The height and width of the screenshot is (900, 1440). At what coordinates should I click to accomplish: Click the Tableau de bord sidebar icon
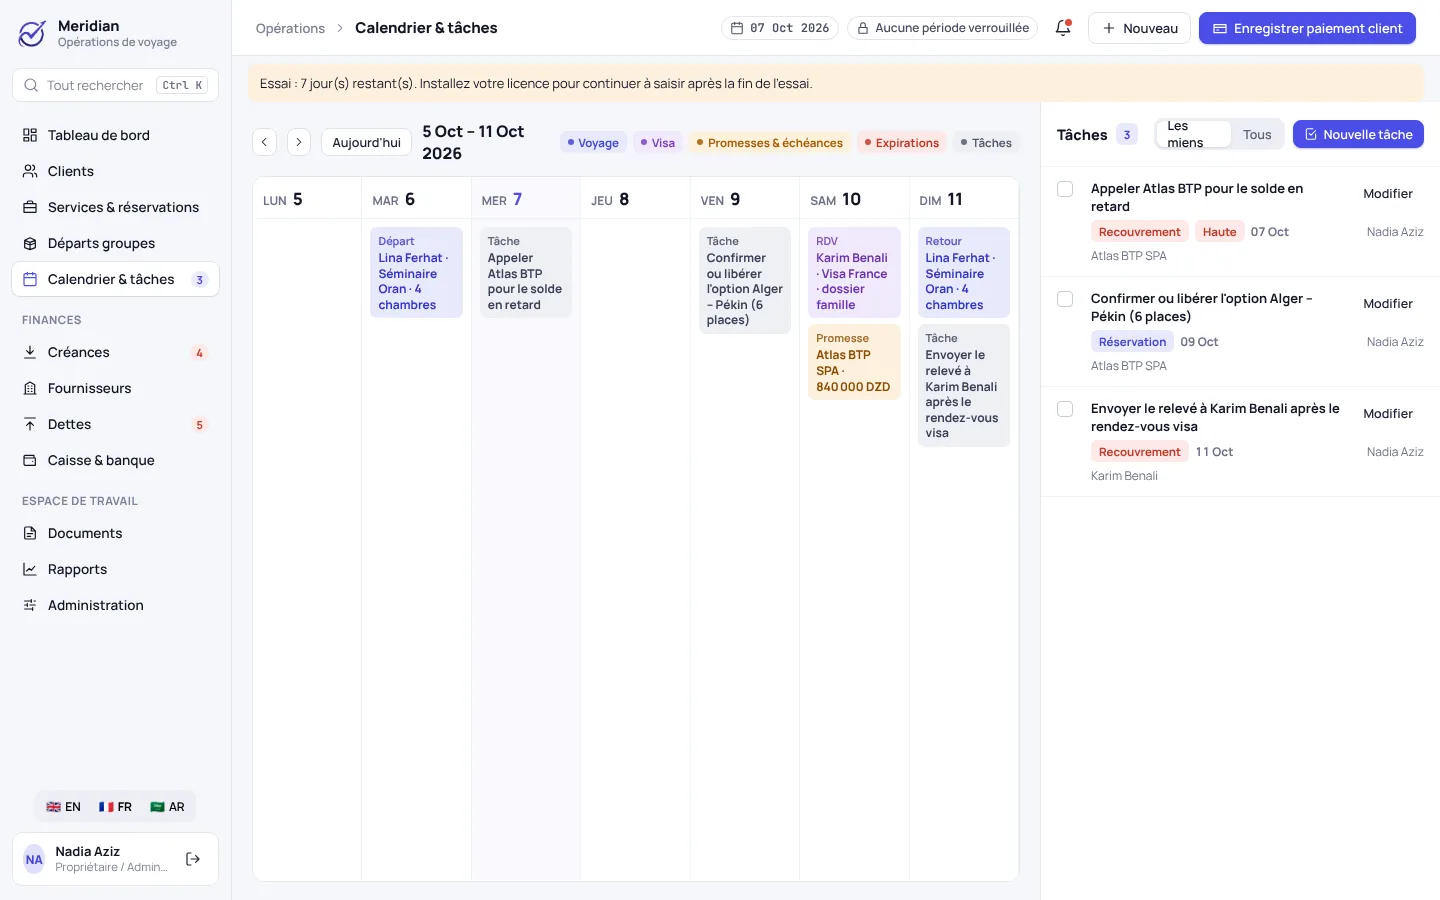point(30,135)
